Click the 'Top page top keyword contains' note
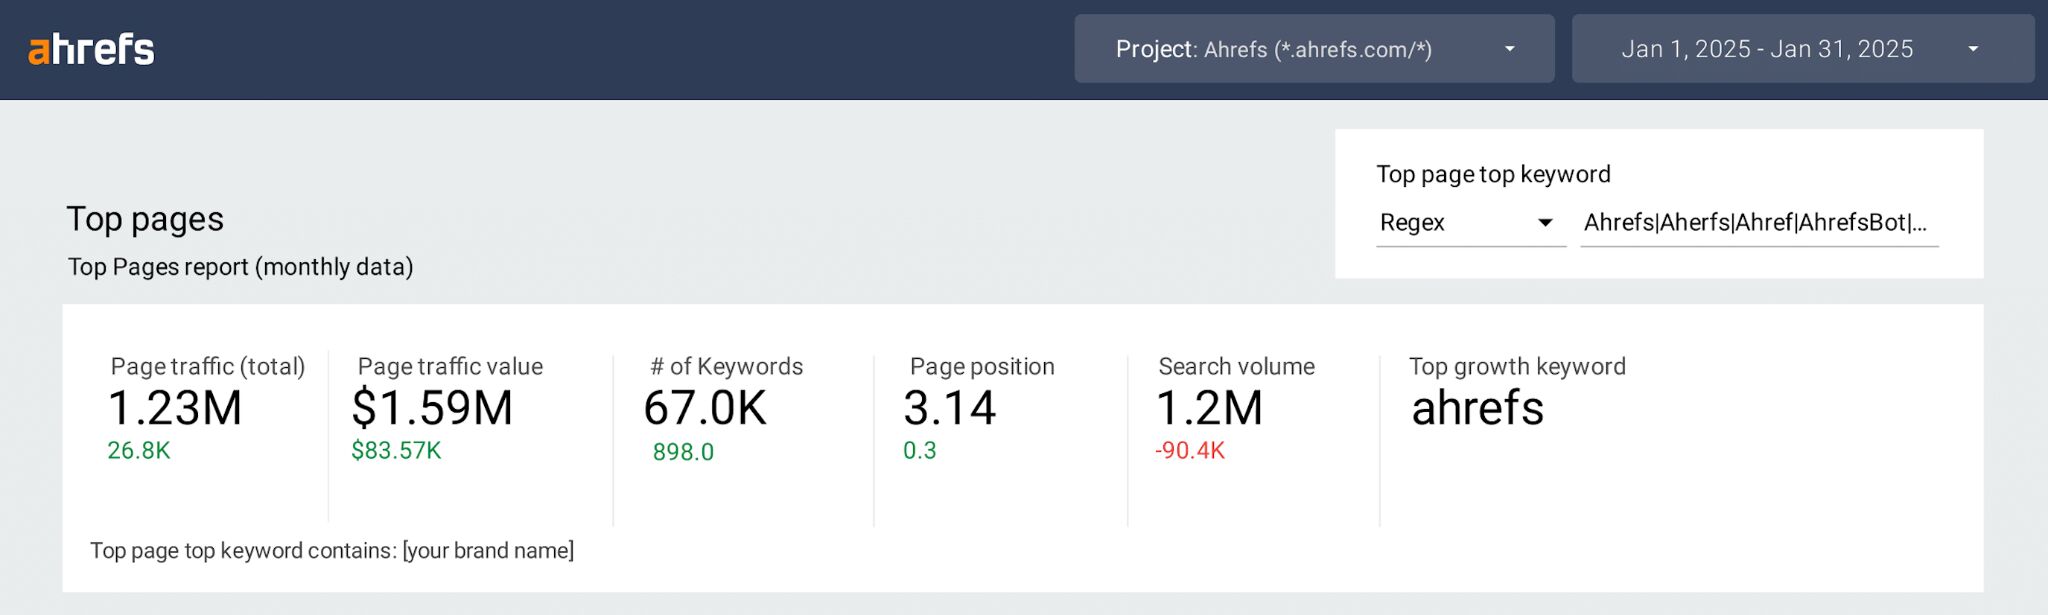2048x615 pixels. [x=332, y=551]
